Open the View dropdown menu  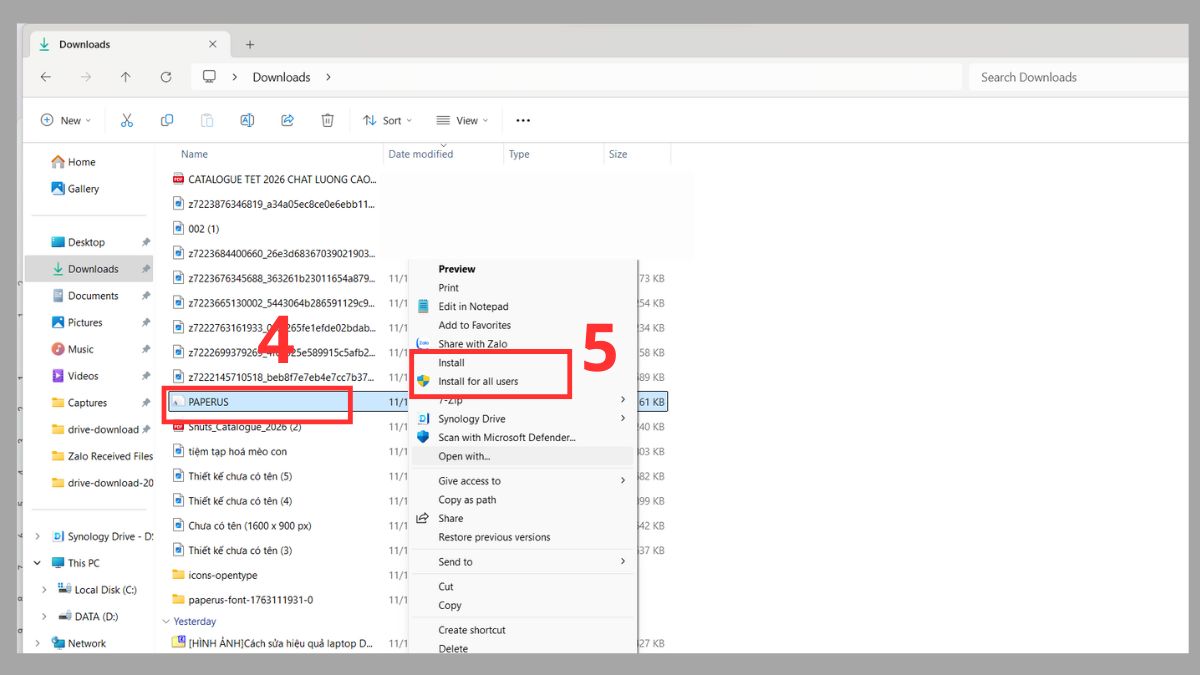point(461,119)
